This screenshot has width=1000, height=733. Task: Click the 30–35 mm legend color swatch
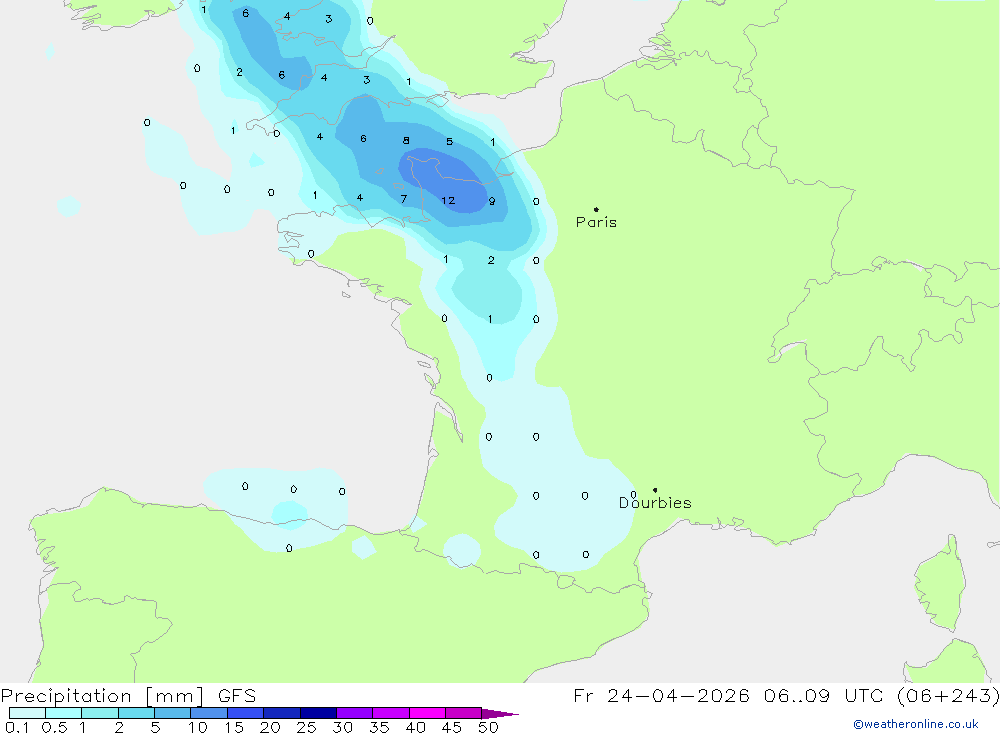[355, 713]
